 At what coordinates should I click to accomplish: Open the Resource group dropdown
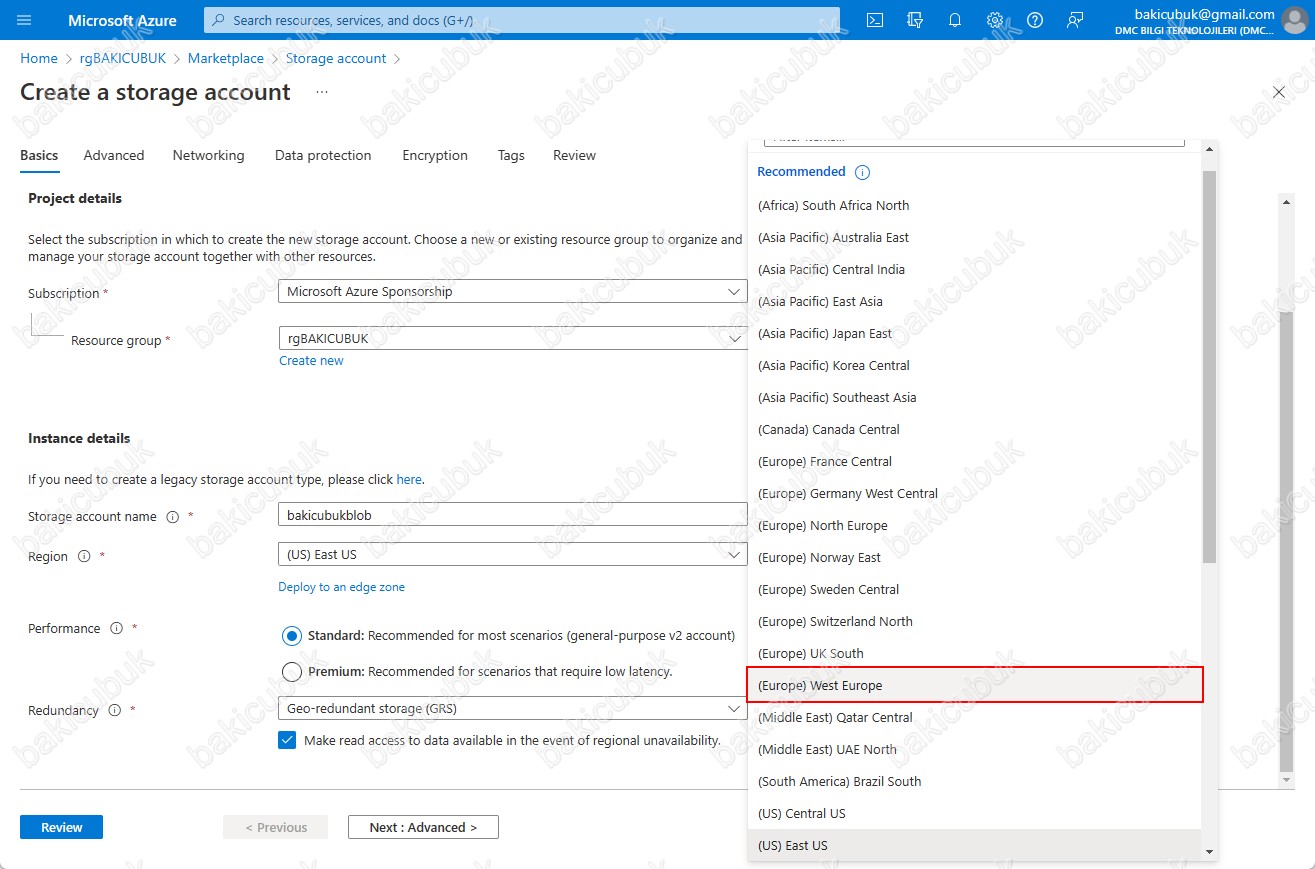[512, 338]
